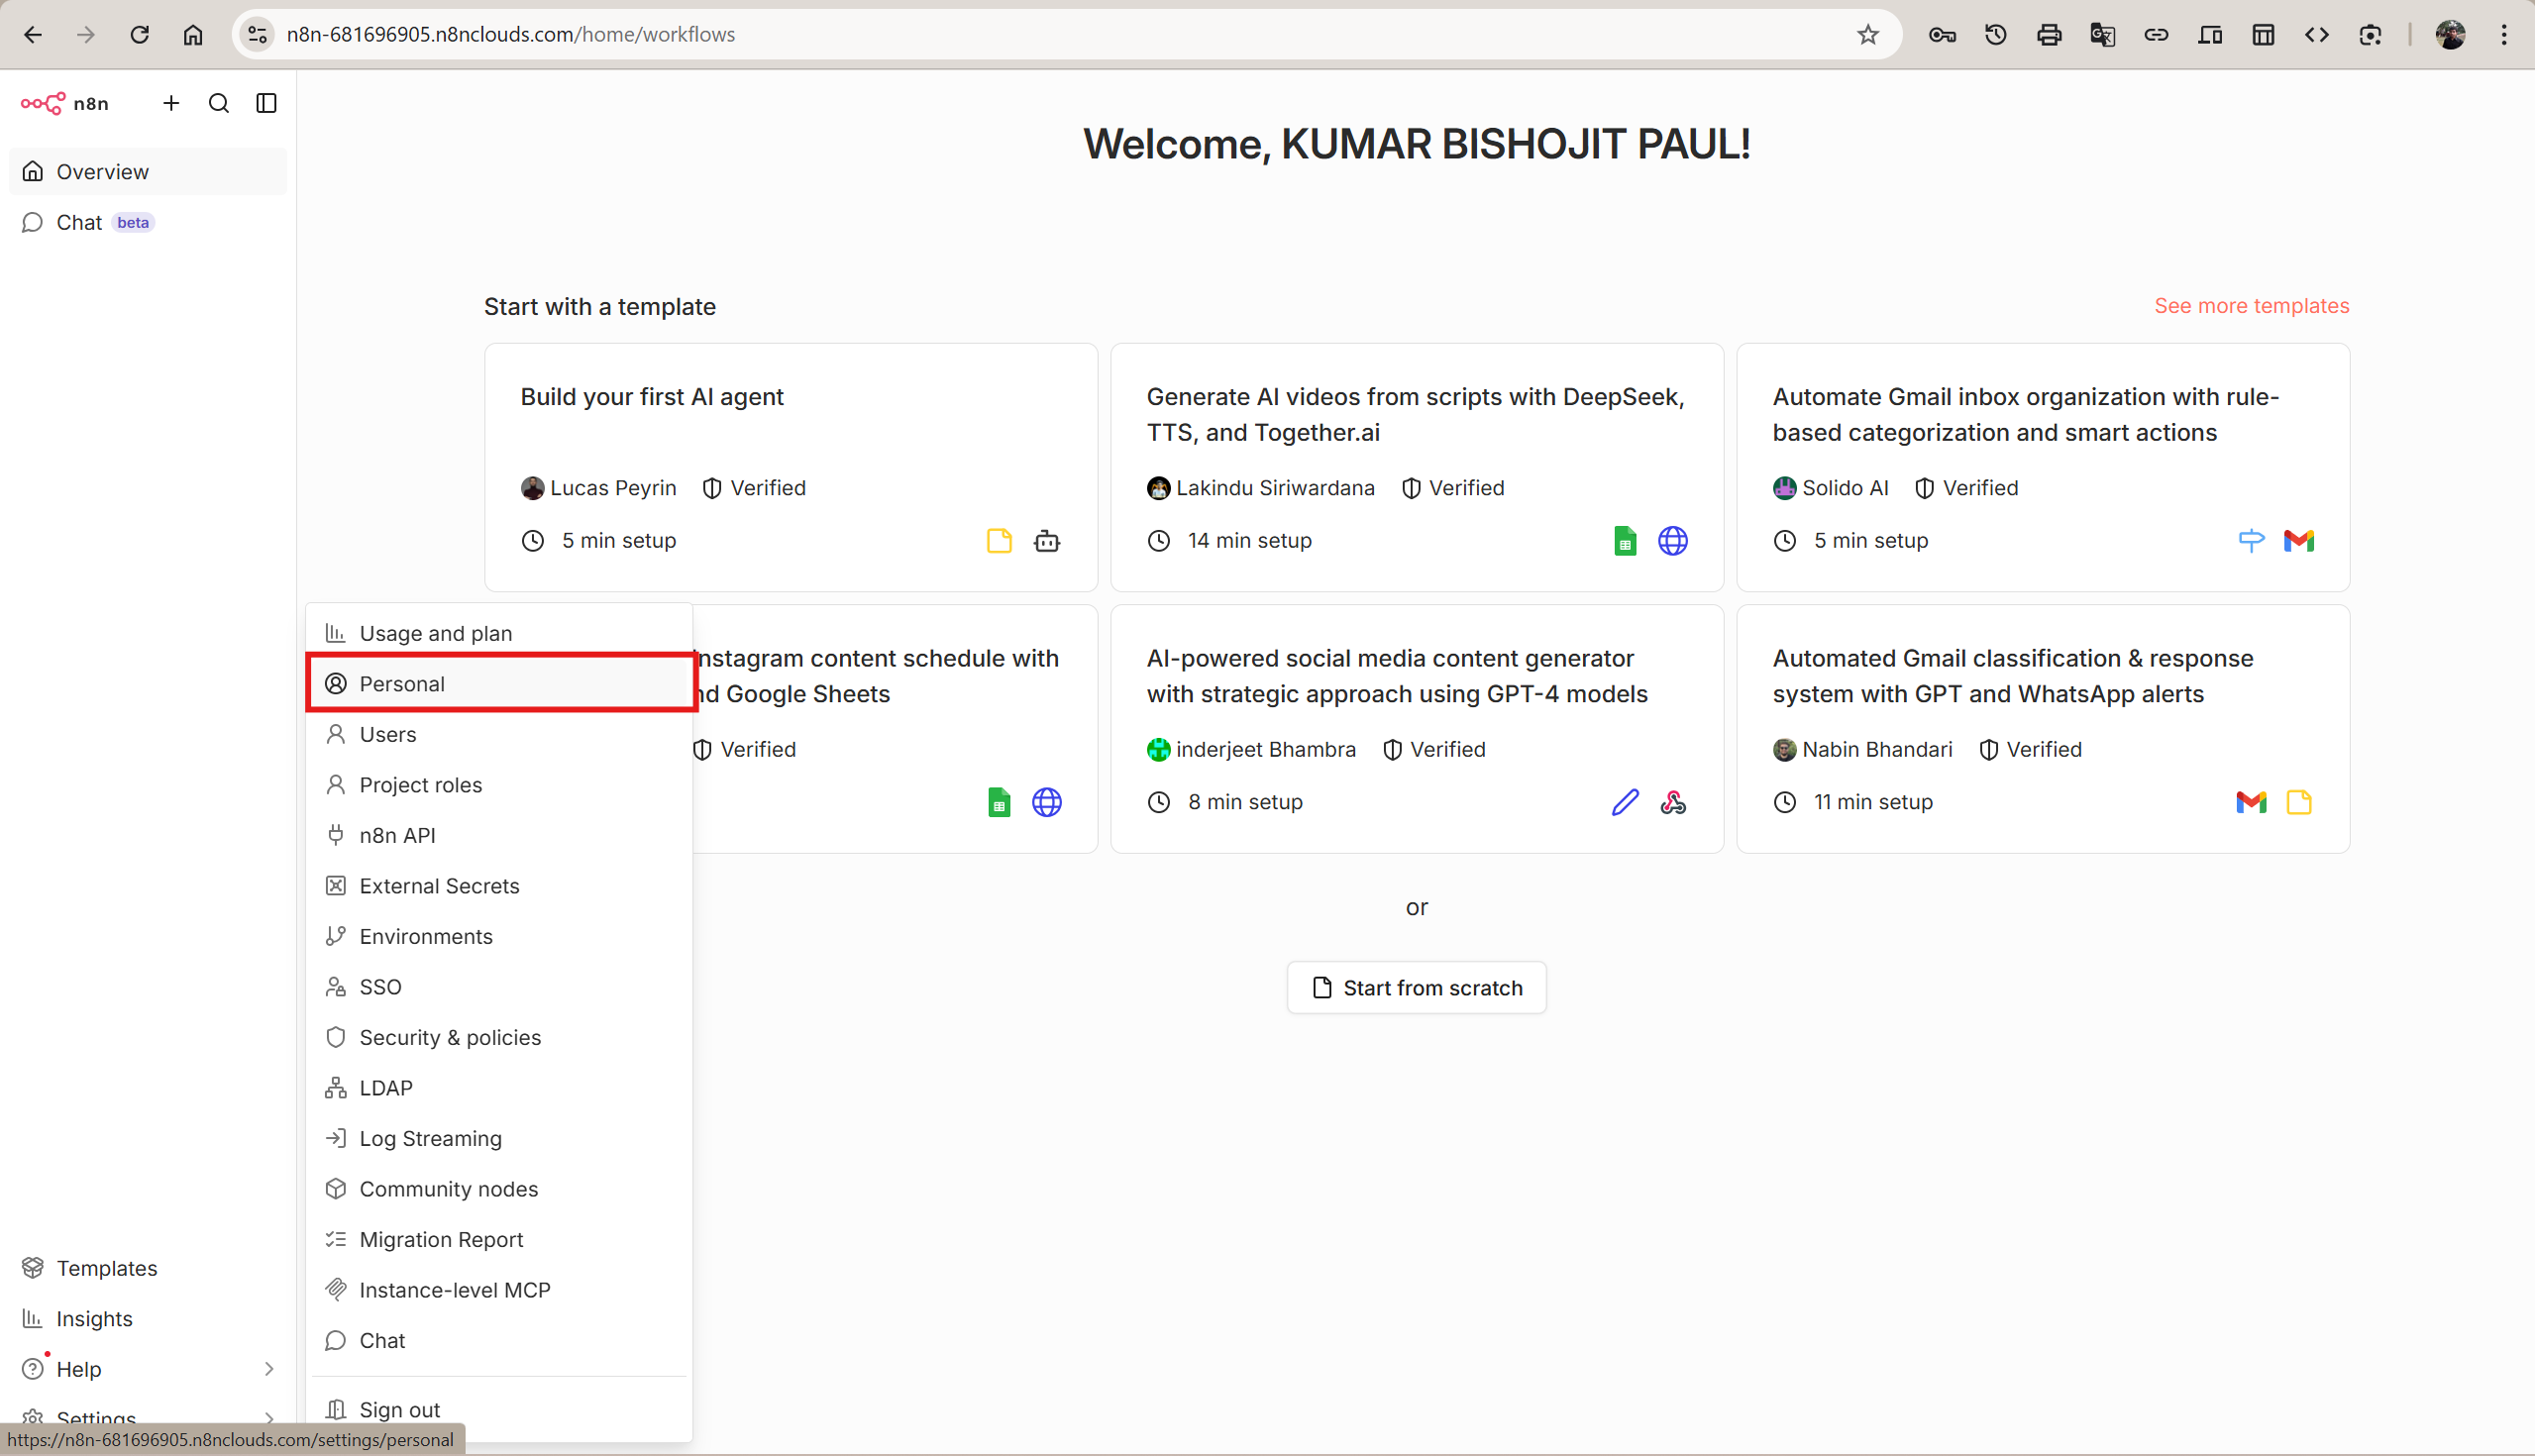Click the SSO icon in menu
This screenshot has width=2535, height=1456.
[336, 986]
